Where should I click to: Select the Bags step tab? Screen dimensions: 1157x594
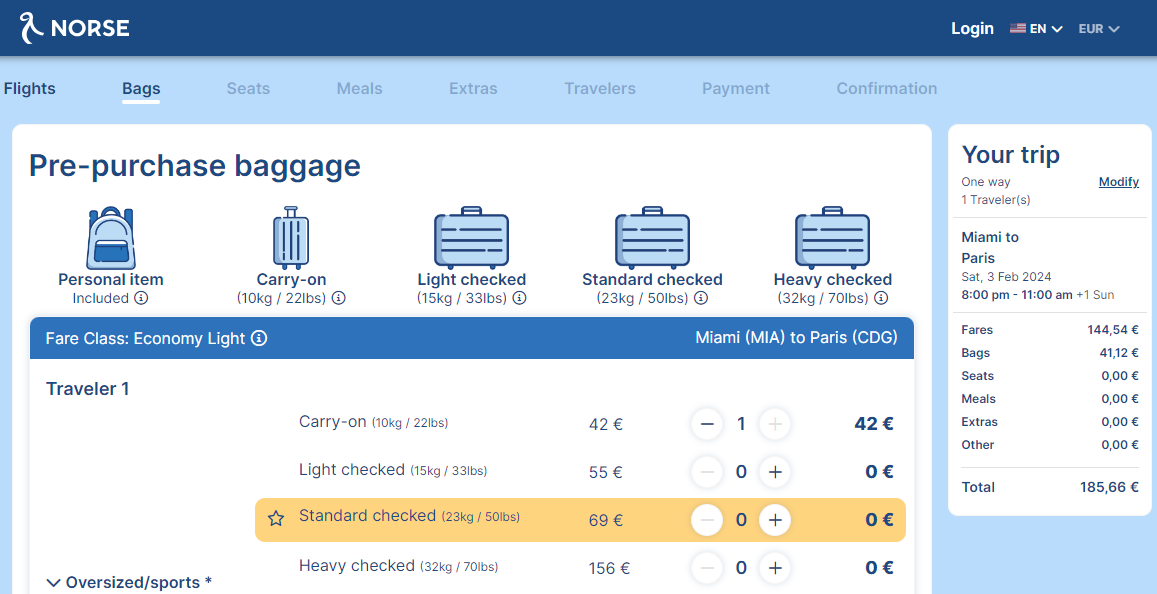[x=141, y=89]
